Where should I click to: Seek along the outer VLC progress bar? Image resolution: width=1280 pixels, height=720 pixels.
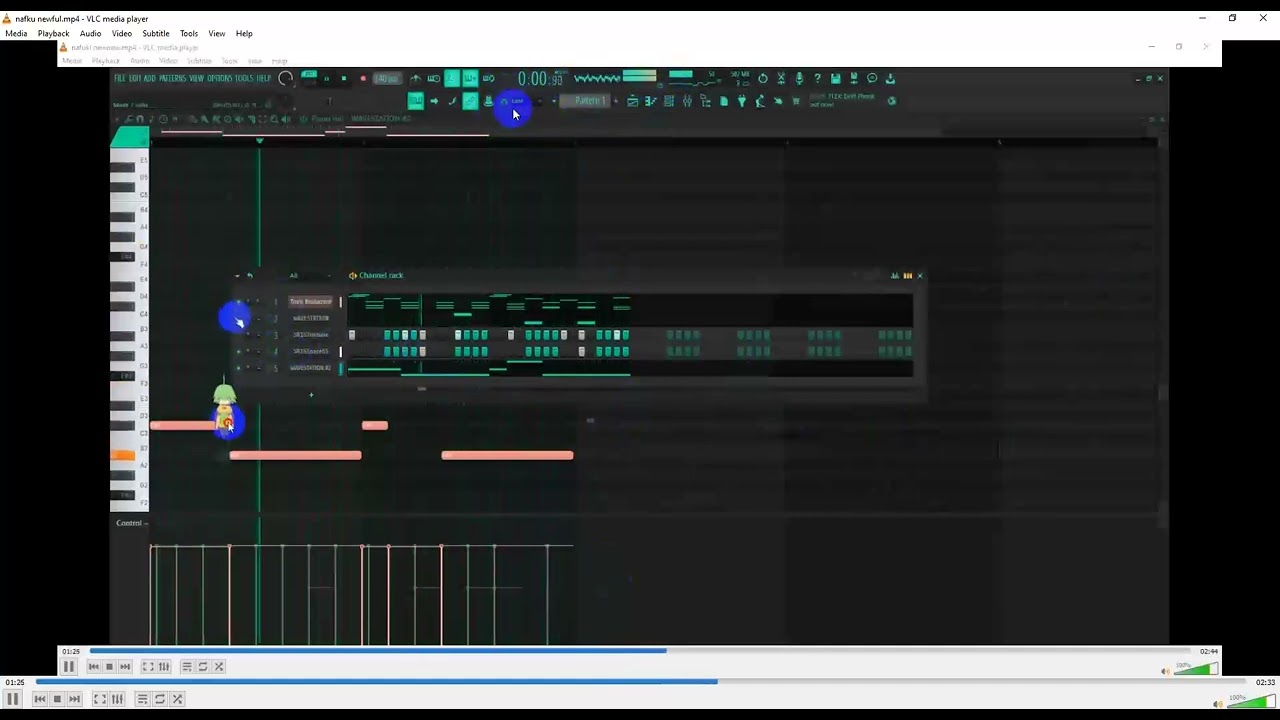pos(643,682)
